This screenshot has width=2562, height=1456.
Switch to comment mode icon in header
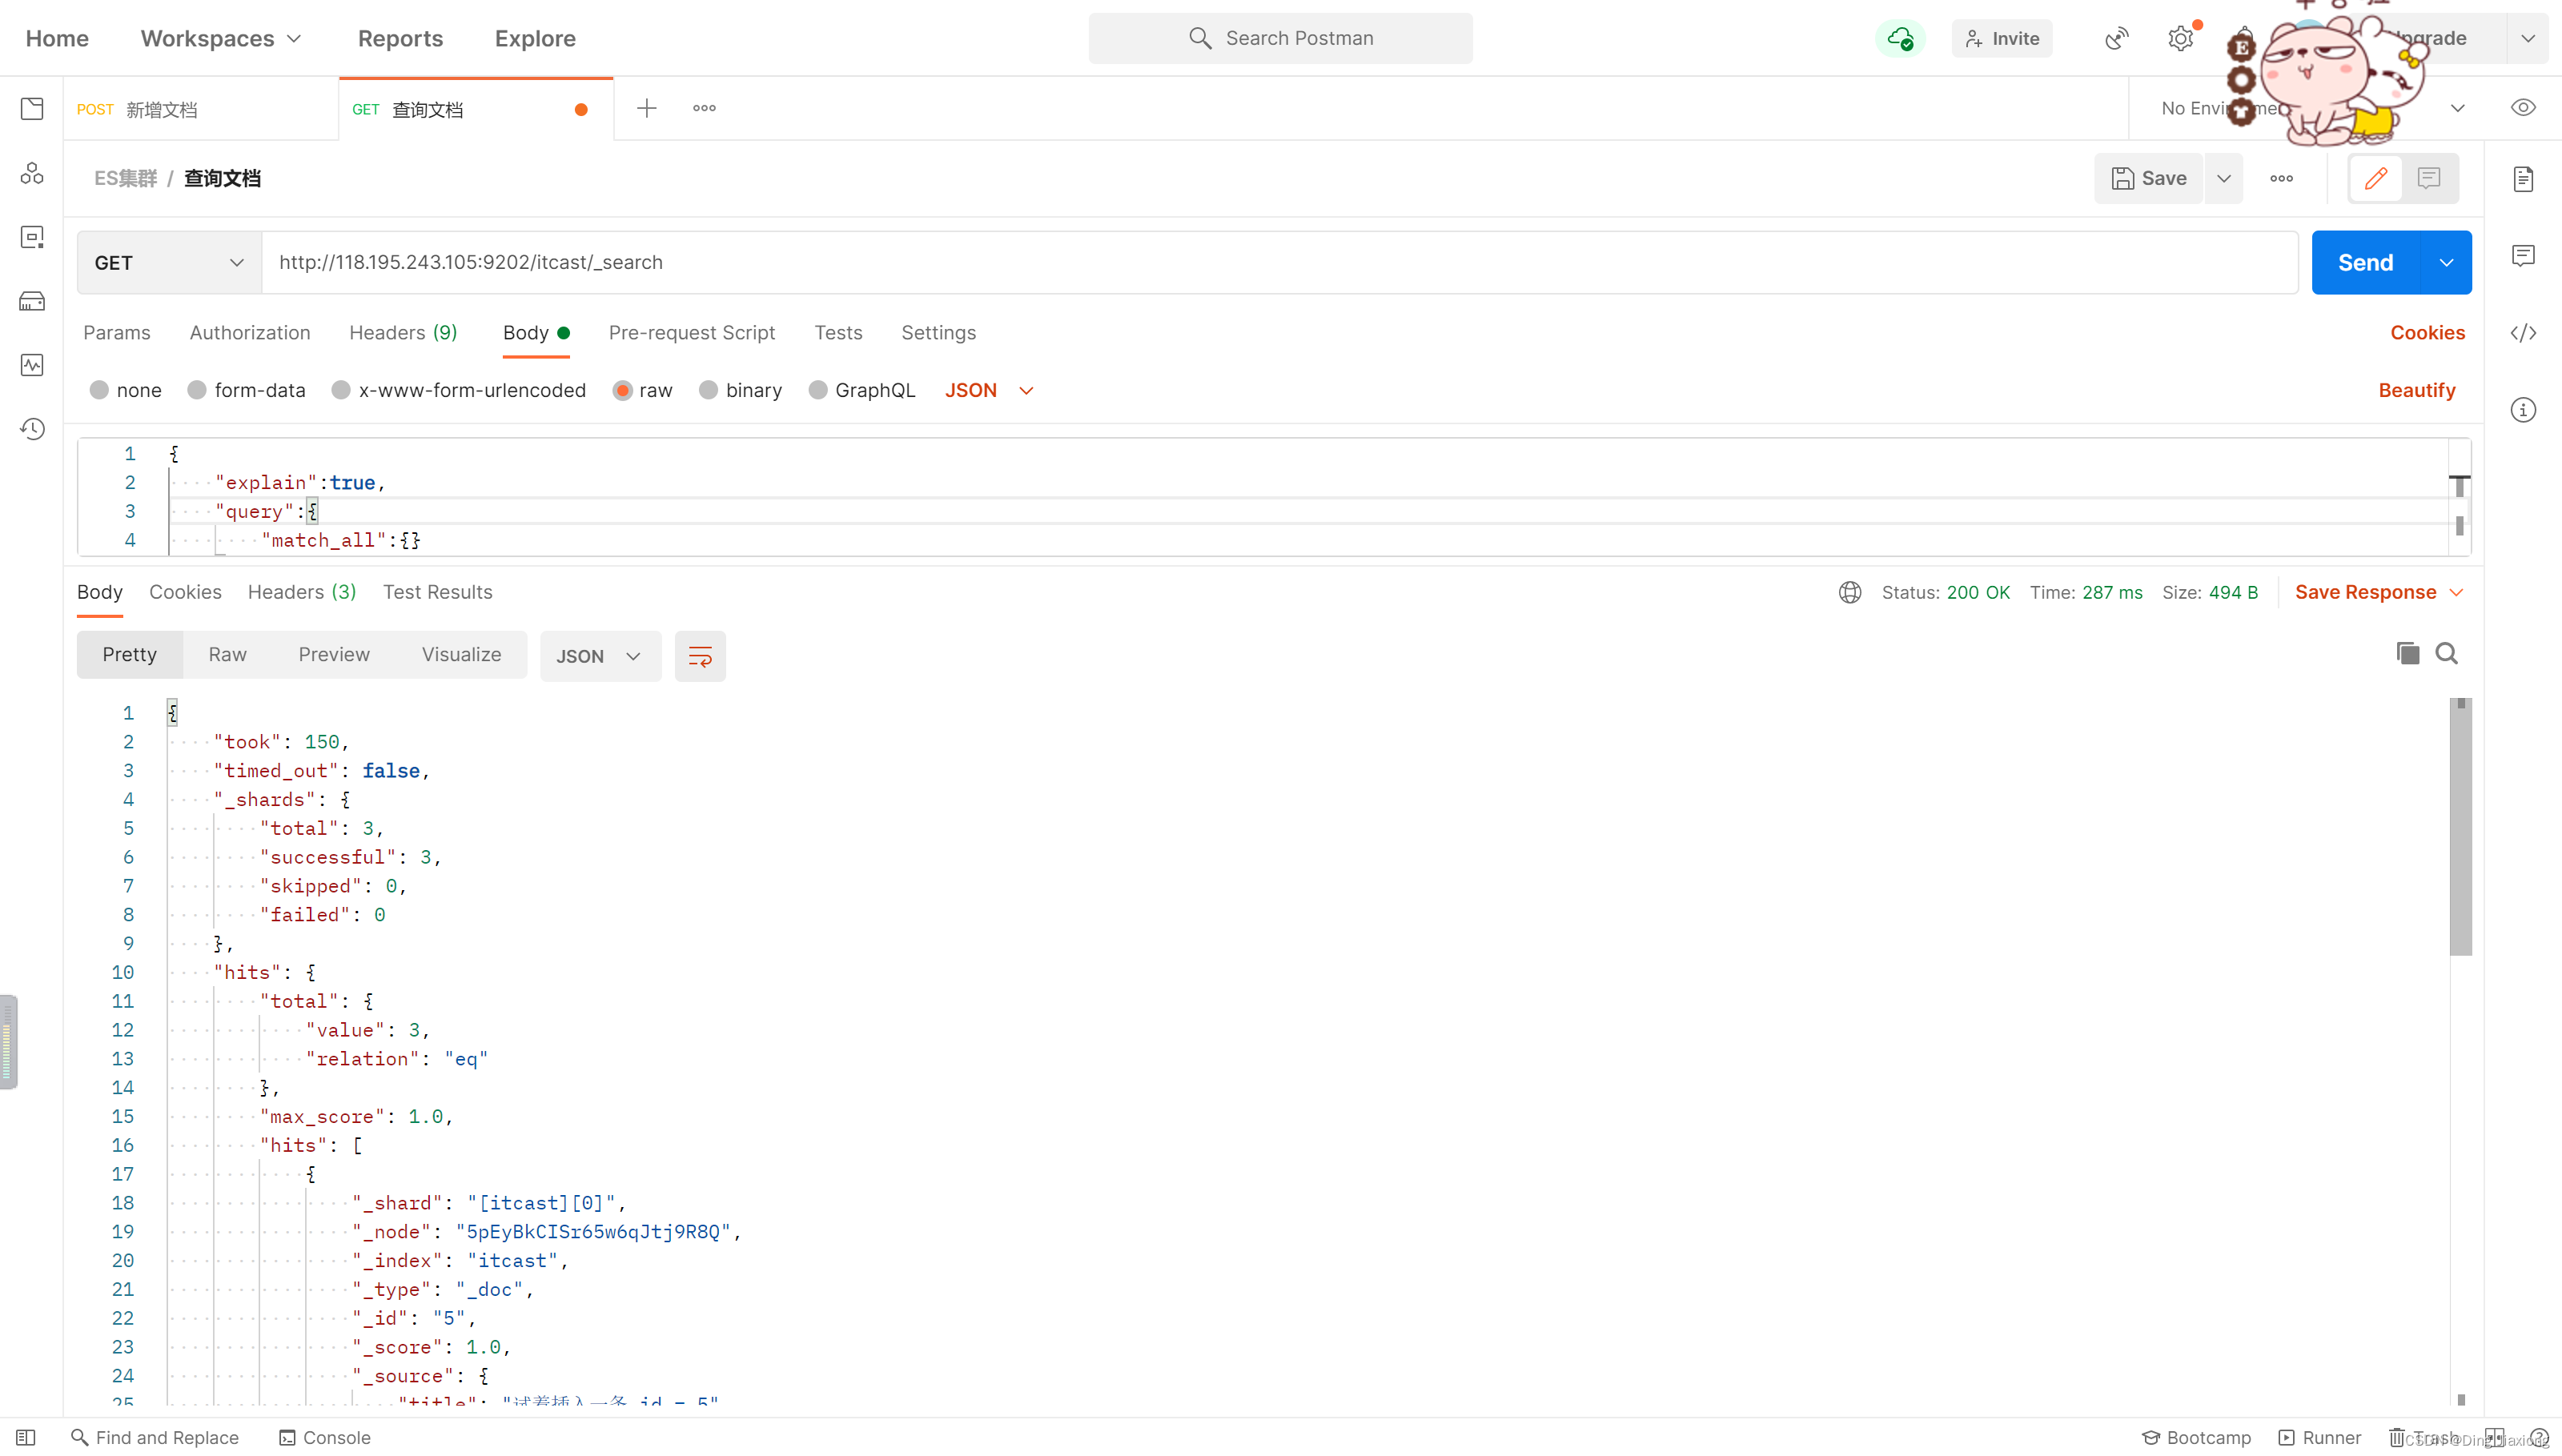2429,178
